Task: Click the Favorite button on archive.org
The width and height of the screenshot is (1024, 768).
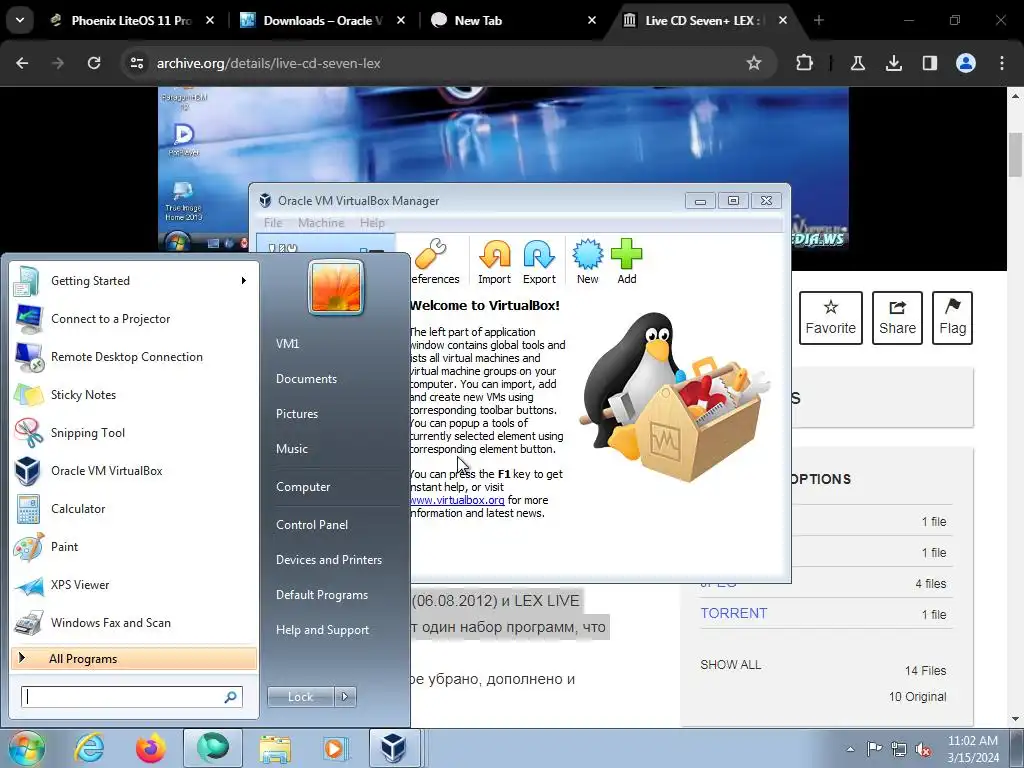Action: [x=831, y=318]
